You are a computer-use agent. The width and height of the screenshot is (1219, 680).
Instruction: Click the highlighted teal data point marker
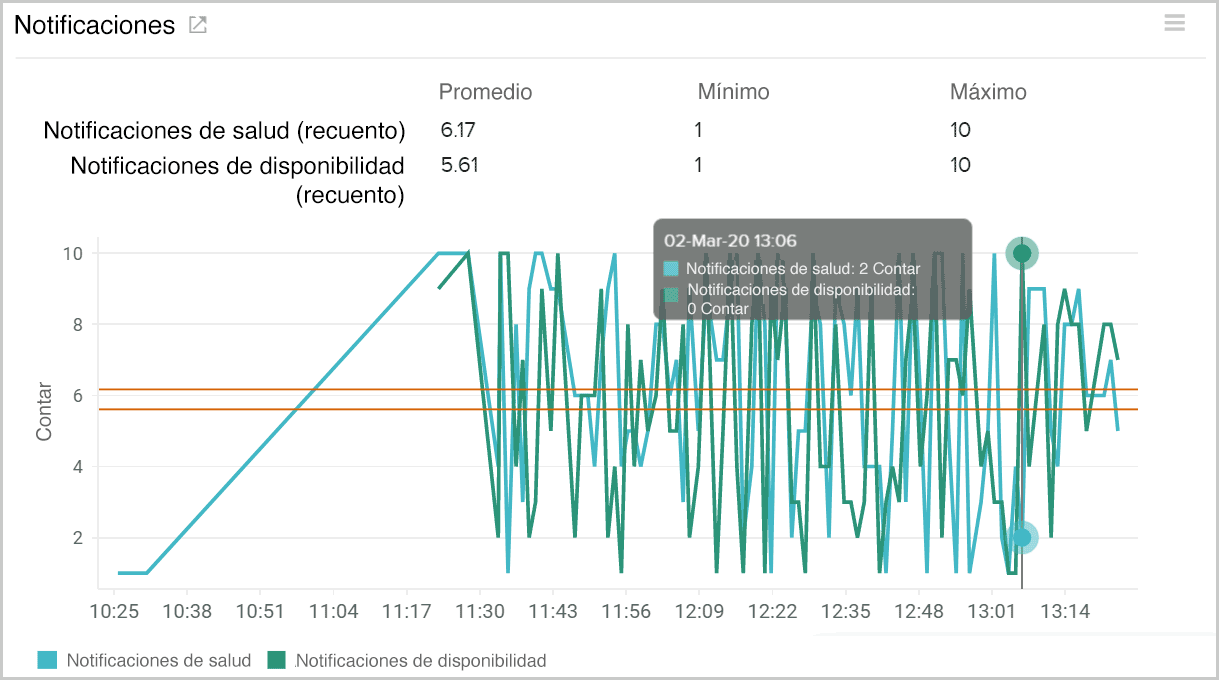[1021, 538]
